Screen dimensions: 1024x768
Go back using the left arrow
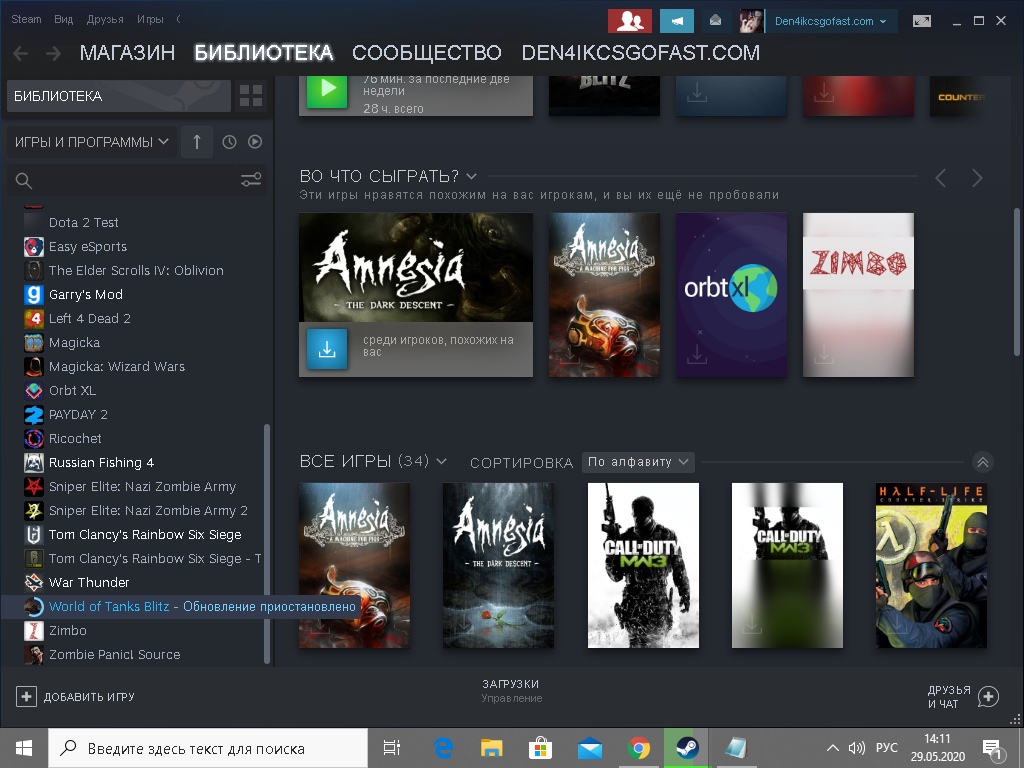tap(21, 53)
